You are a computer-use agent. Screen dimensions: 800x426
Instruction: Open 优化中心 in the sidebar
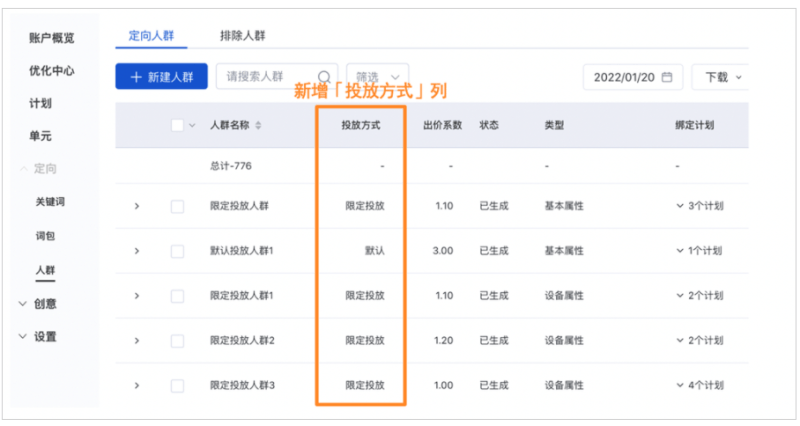52,70
